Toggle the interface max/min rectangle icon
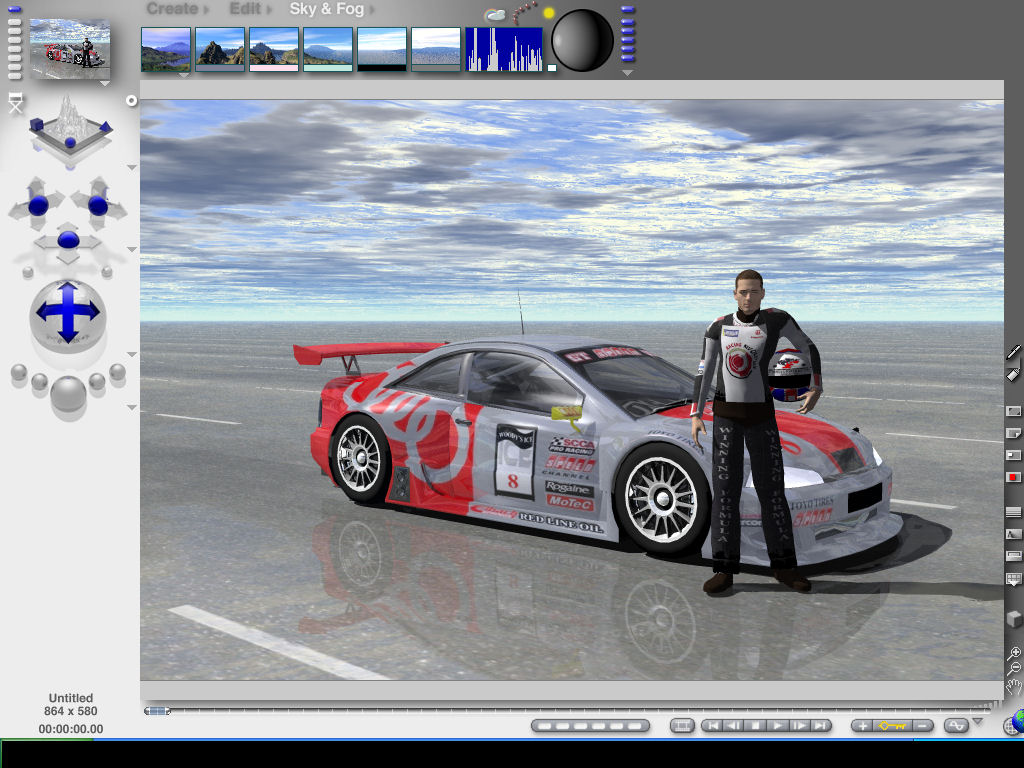This screenshot has height=768, width=1024. point(1013,411)
